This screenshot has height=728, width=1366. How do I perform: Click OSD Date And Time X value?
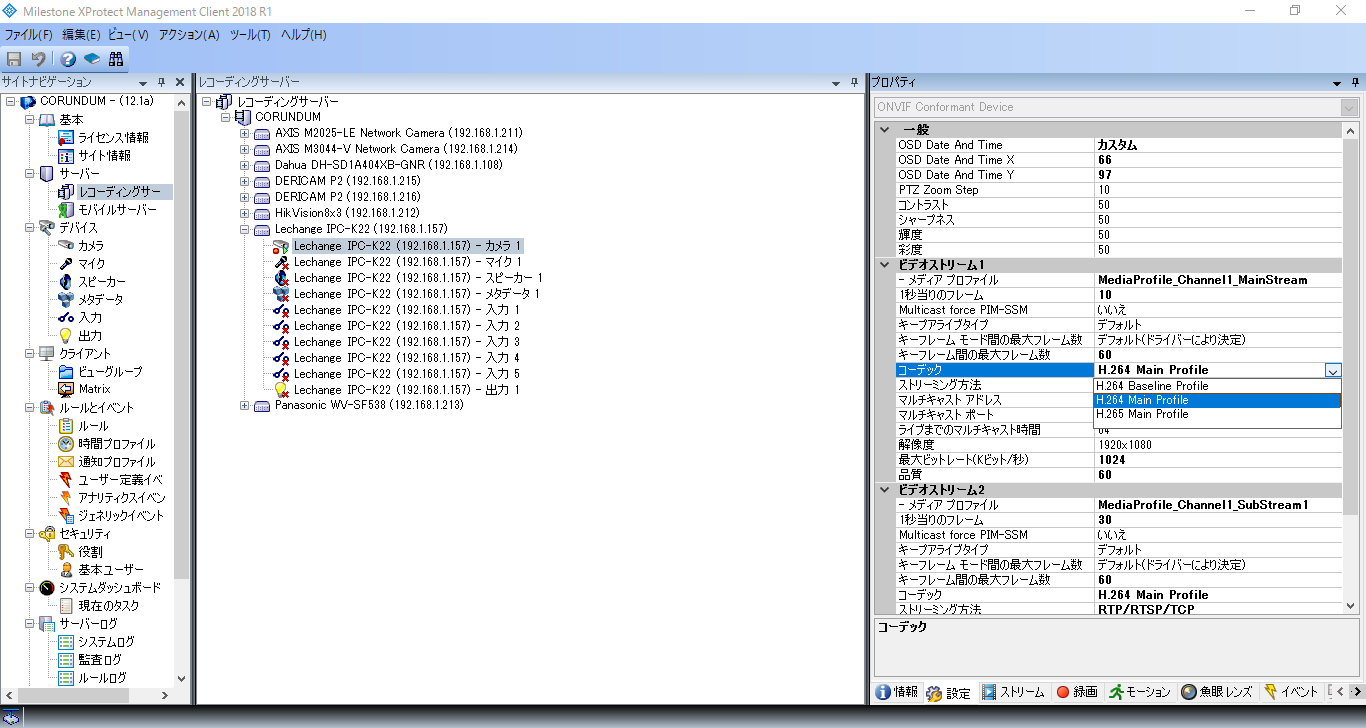pos(1218,160)
